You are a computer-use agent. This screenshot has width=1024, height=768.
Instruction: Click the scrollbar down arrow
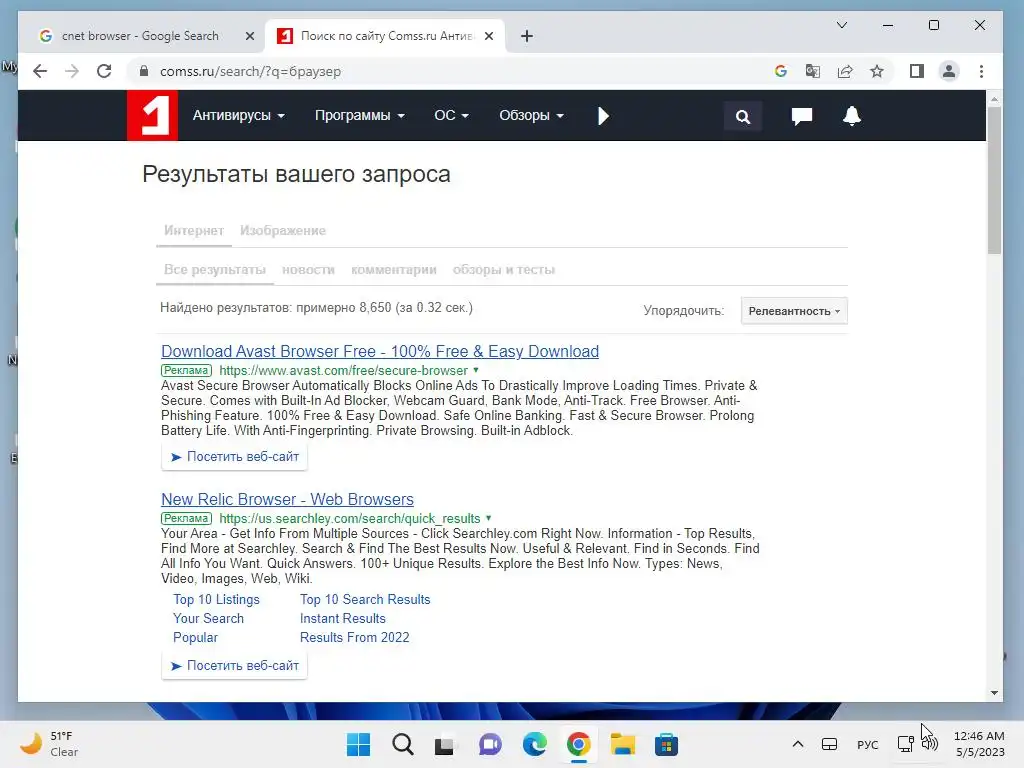pos(994,693)
